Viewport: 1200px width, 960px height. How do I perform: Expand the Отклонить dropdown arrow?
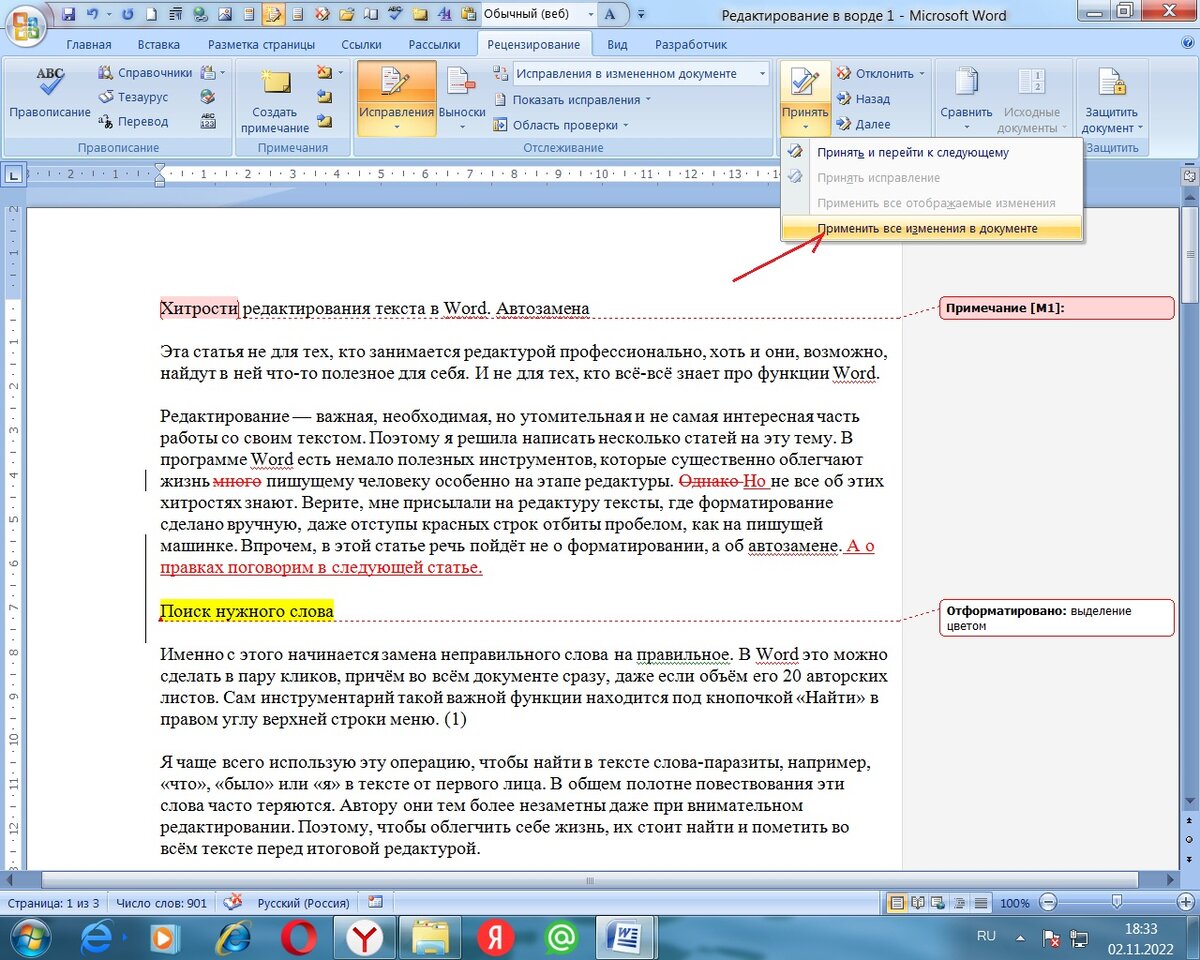[x=921, y=74]
